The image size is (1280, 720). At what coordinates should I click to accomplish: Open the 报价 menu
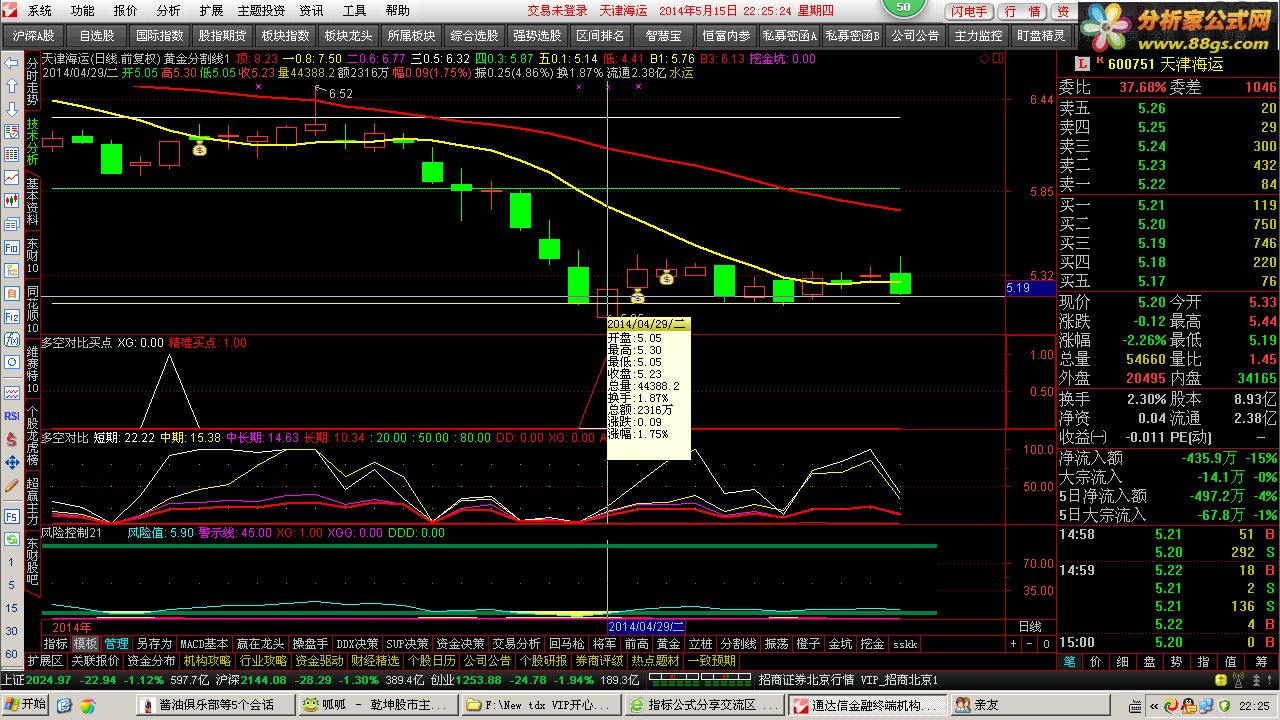point(125,11)
